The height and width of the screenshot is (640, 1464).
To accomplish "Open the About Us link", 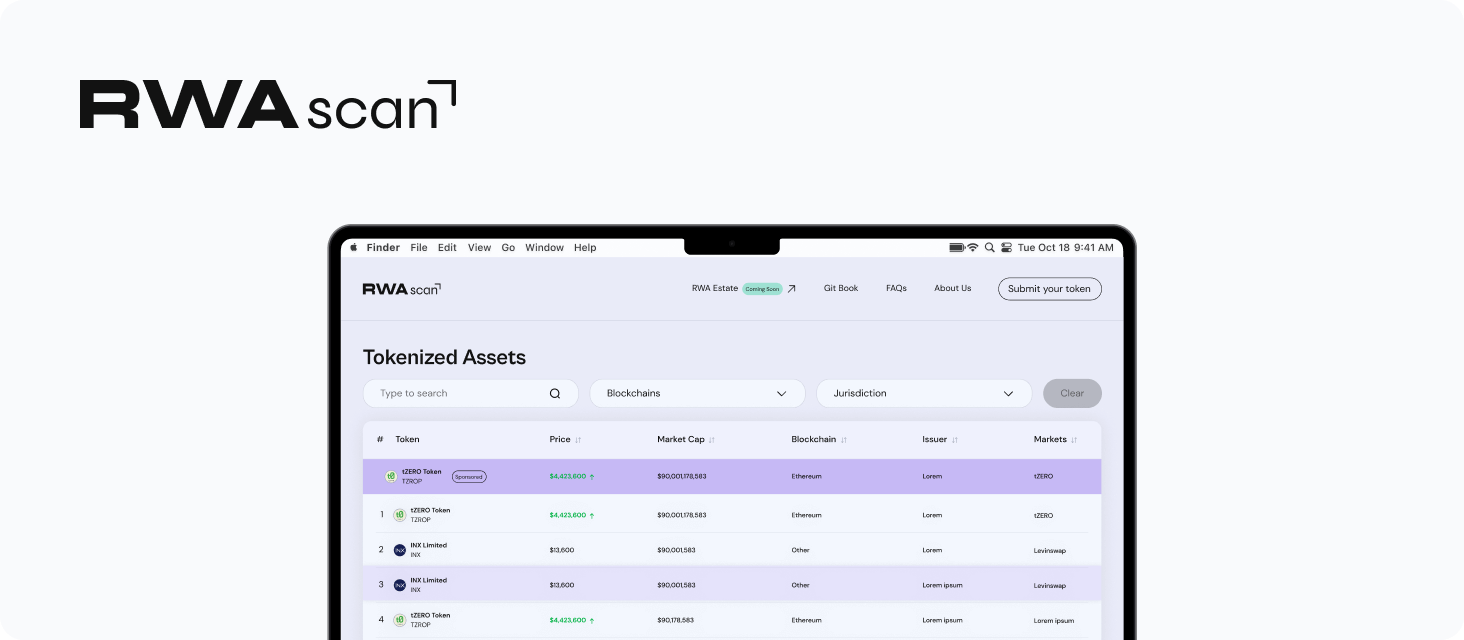I will 953,288.
